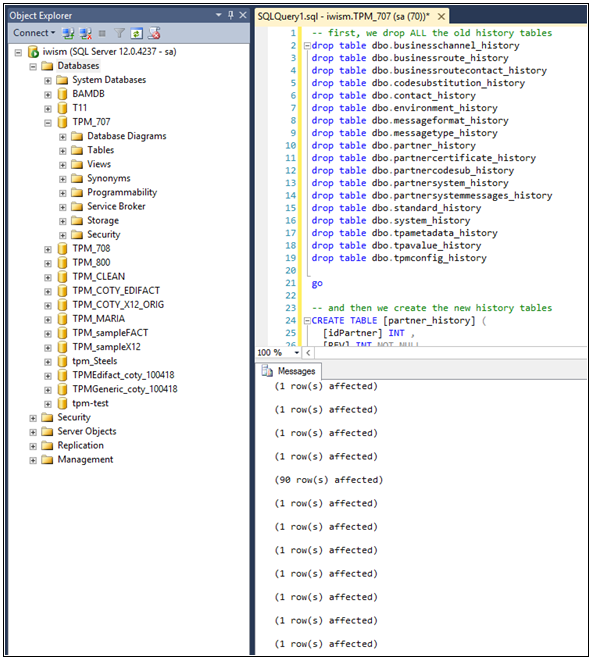The height and width of the screenshot is (660, 592).
Task: Collapse the iwism server node
Action: pyautogui.click(x=18, y=53)
